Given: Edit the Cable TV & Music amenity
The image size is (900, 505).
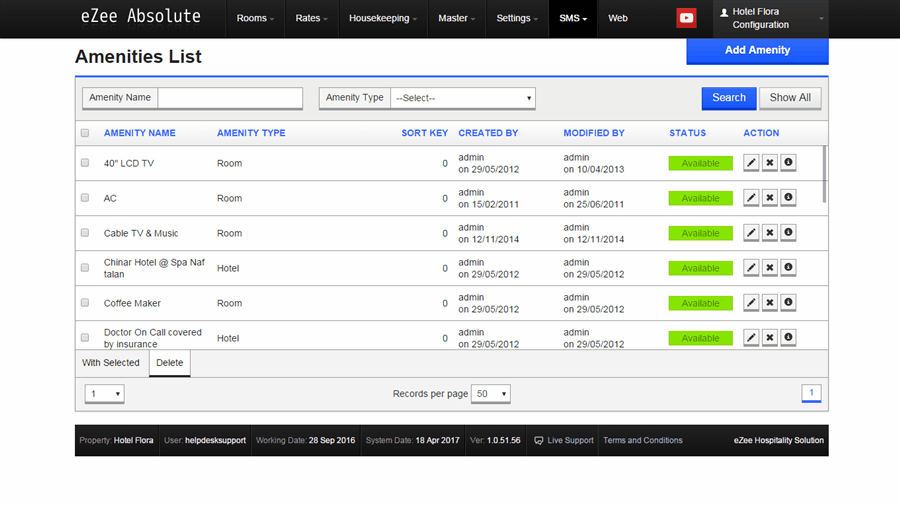Looking at the screenshot, I should [751, 233].
